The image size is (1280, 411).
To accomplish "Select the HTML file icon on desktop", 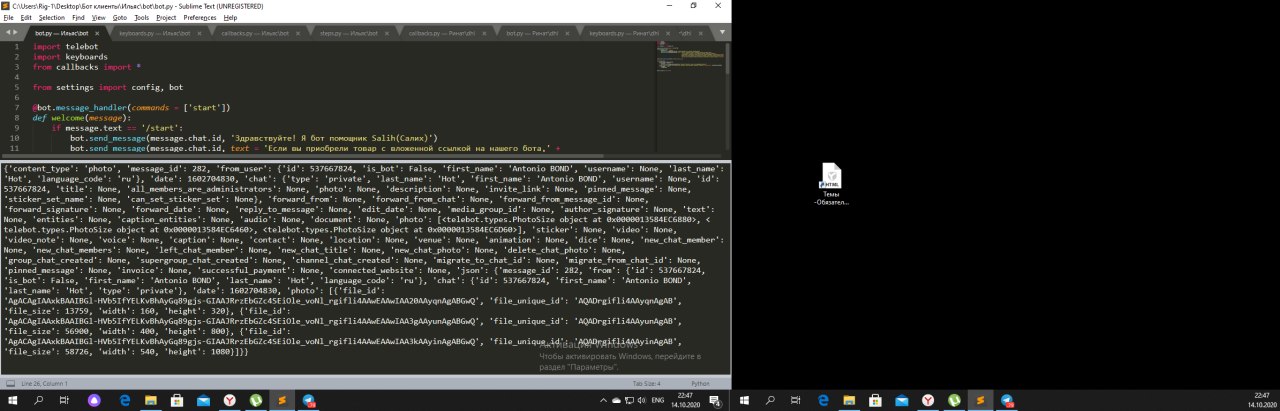I will [x=830, y=178].
